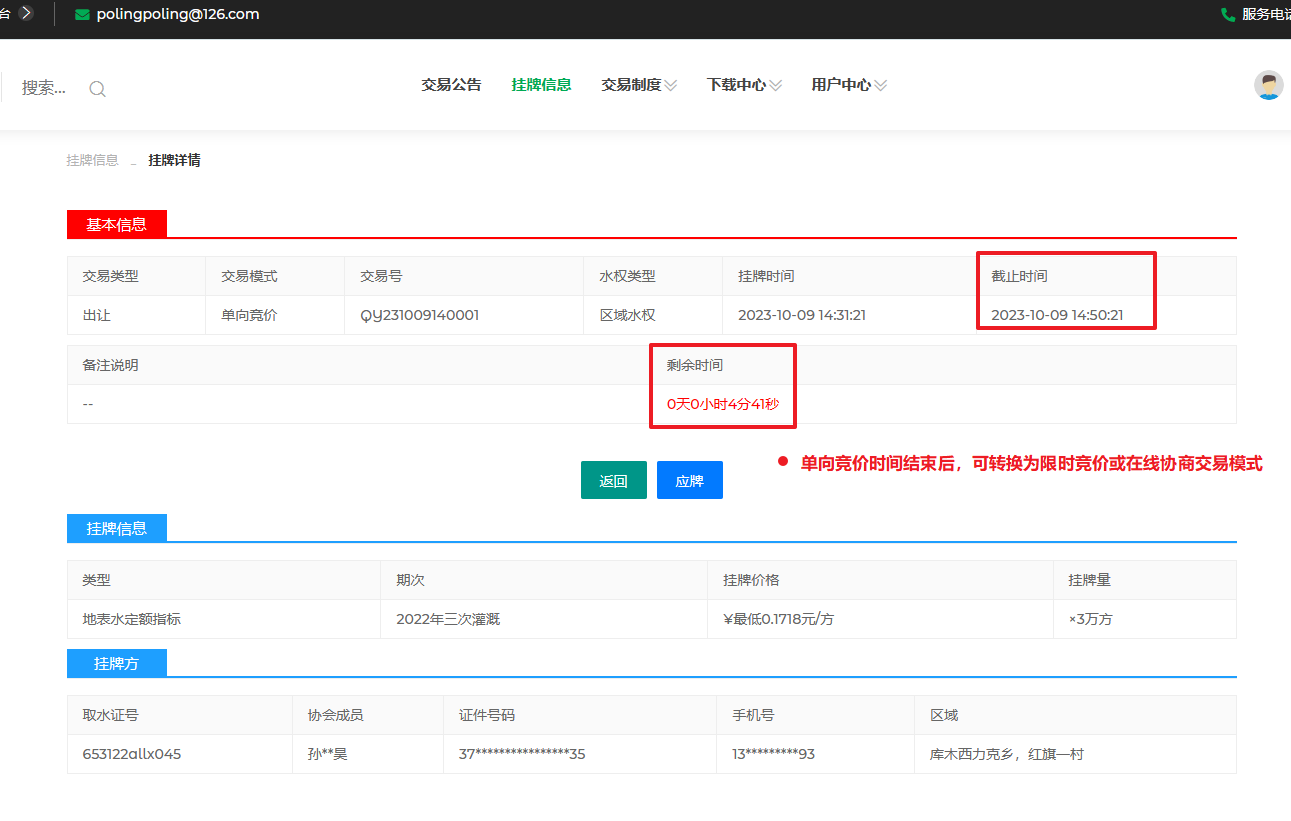Click the green envelope mail icon
This screenshot has width=1291, height=821.
[82, 15]
